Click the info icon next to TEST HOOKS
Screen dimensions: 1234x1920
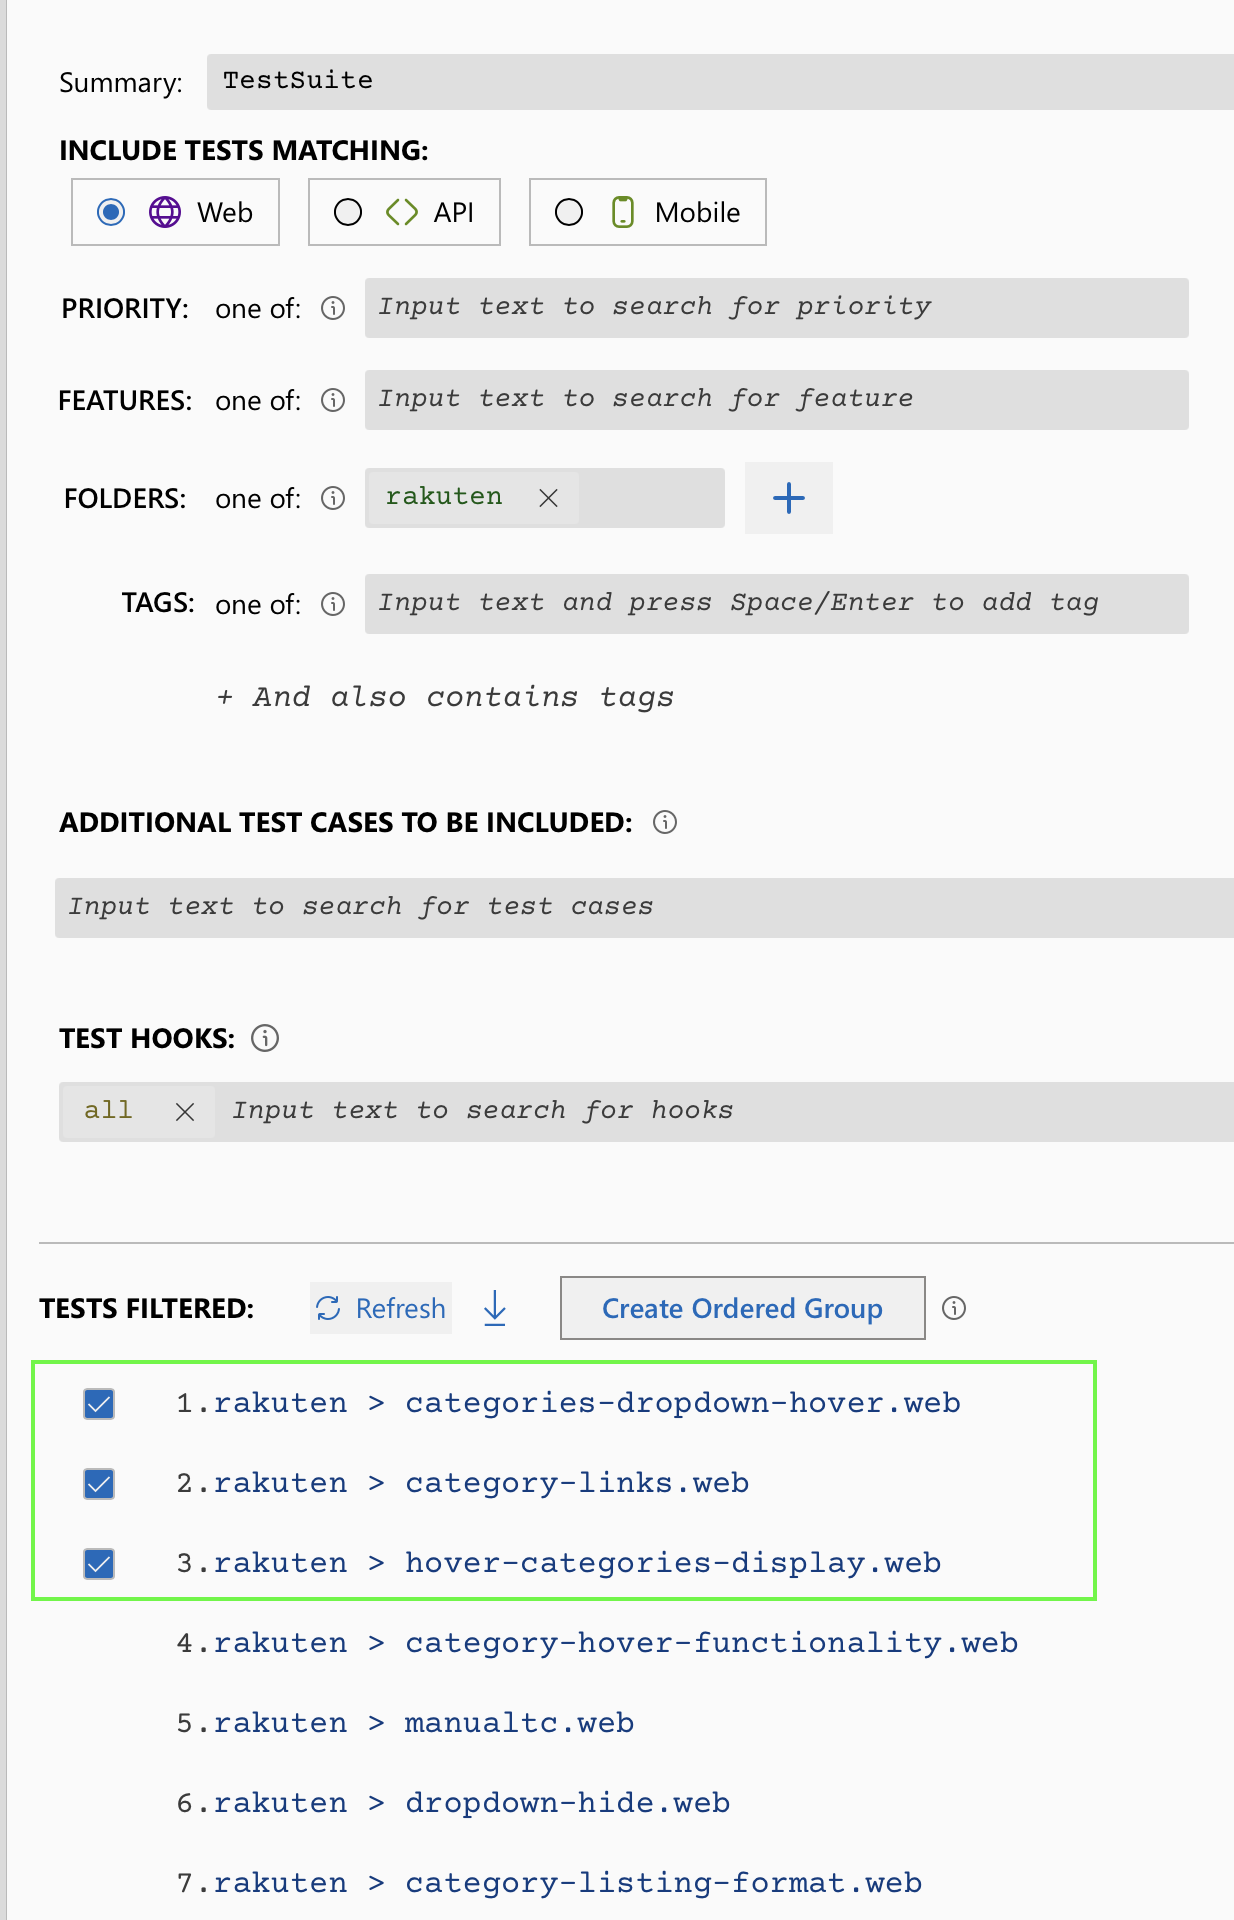[x=265, y=1038]
